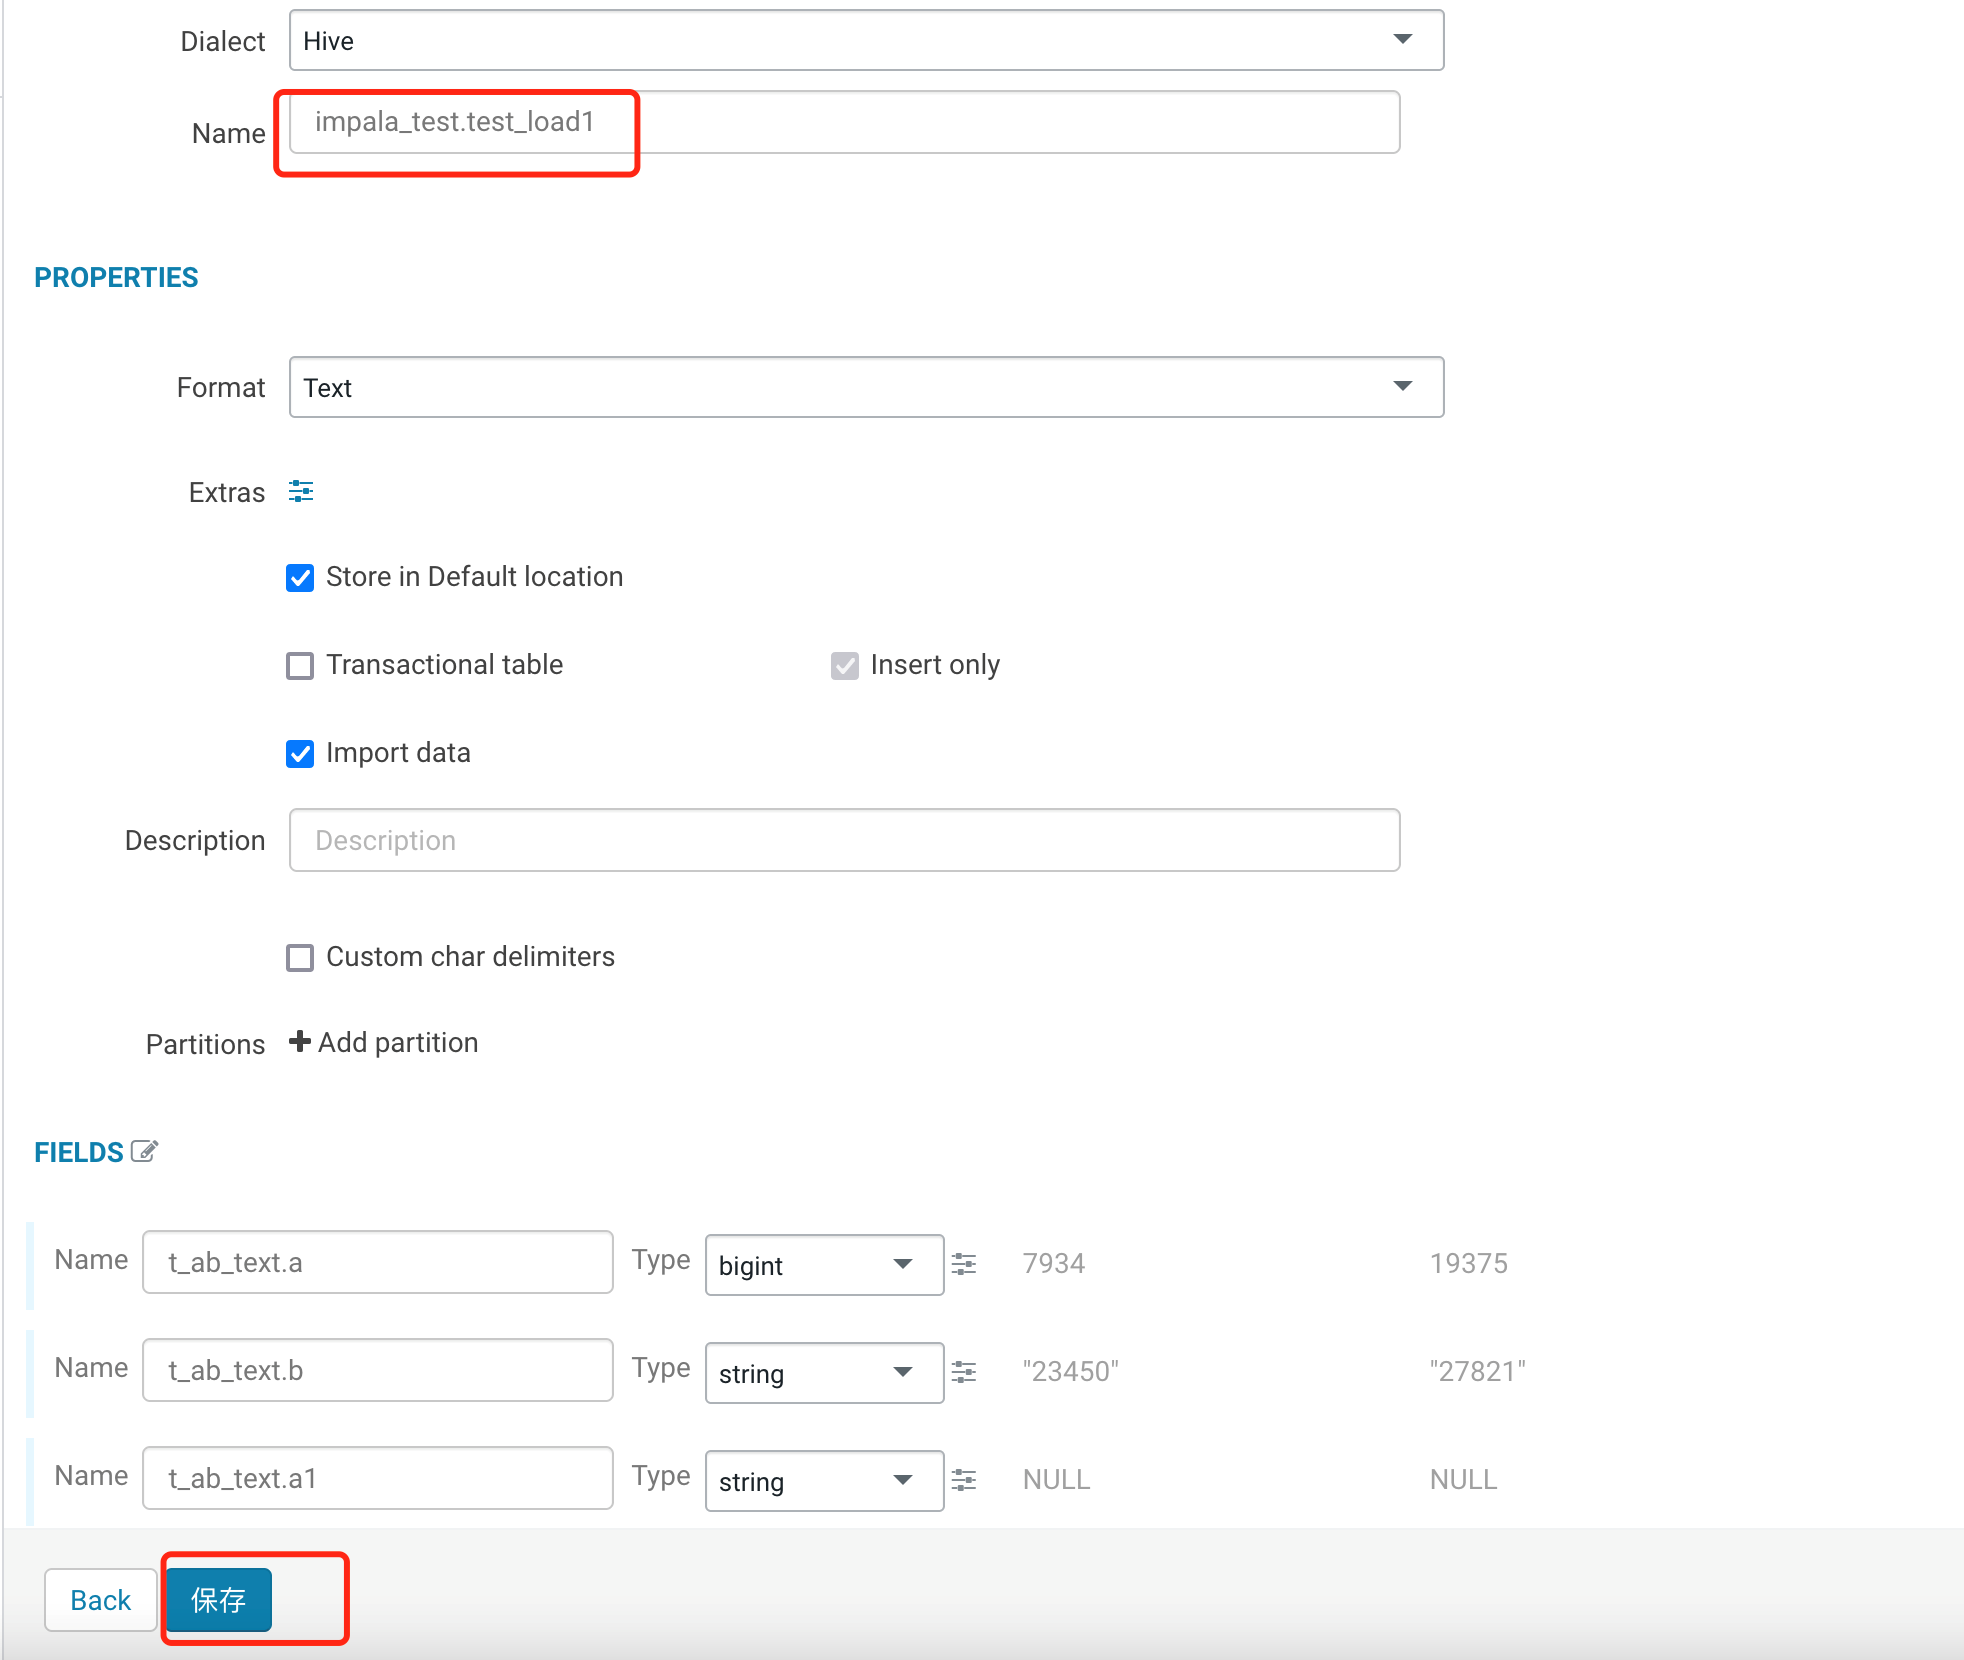The width and height of the screenshot is (1964, 1660).
Task: Open advanced settings for field t_ab_text.a1
Action: (x=963, y=1480)
